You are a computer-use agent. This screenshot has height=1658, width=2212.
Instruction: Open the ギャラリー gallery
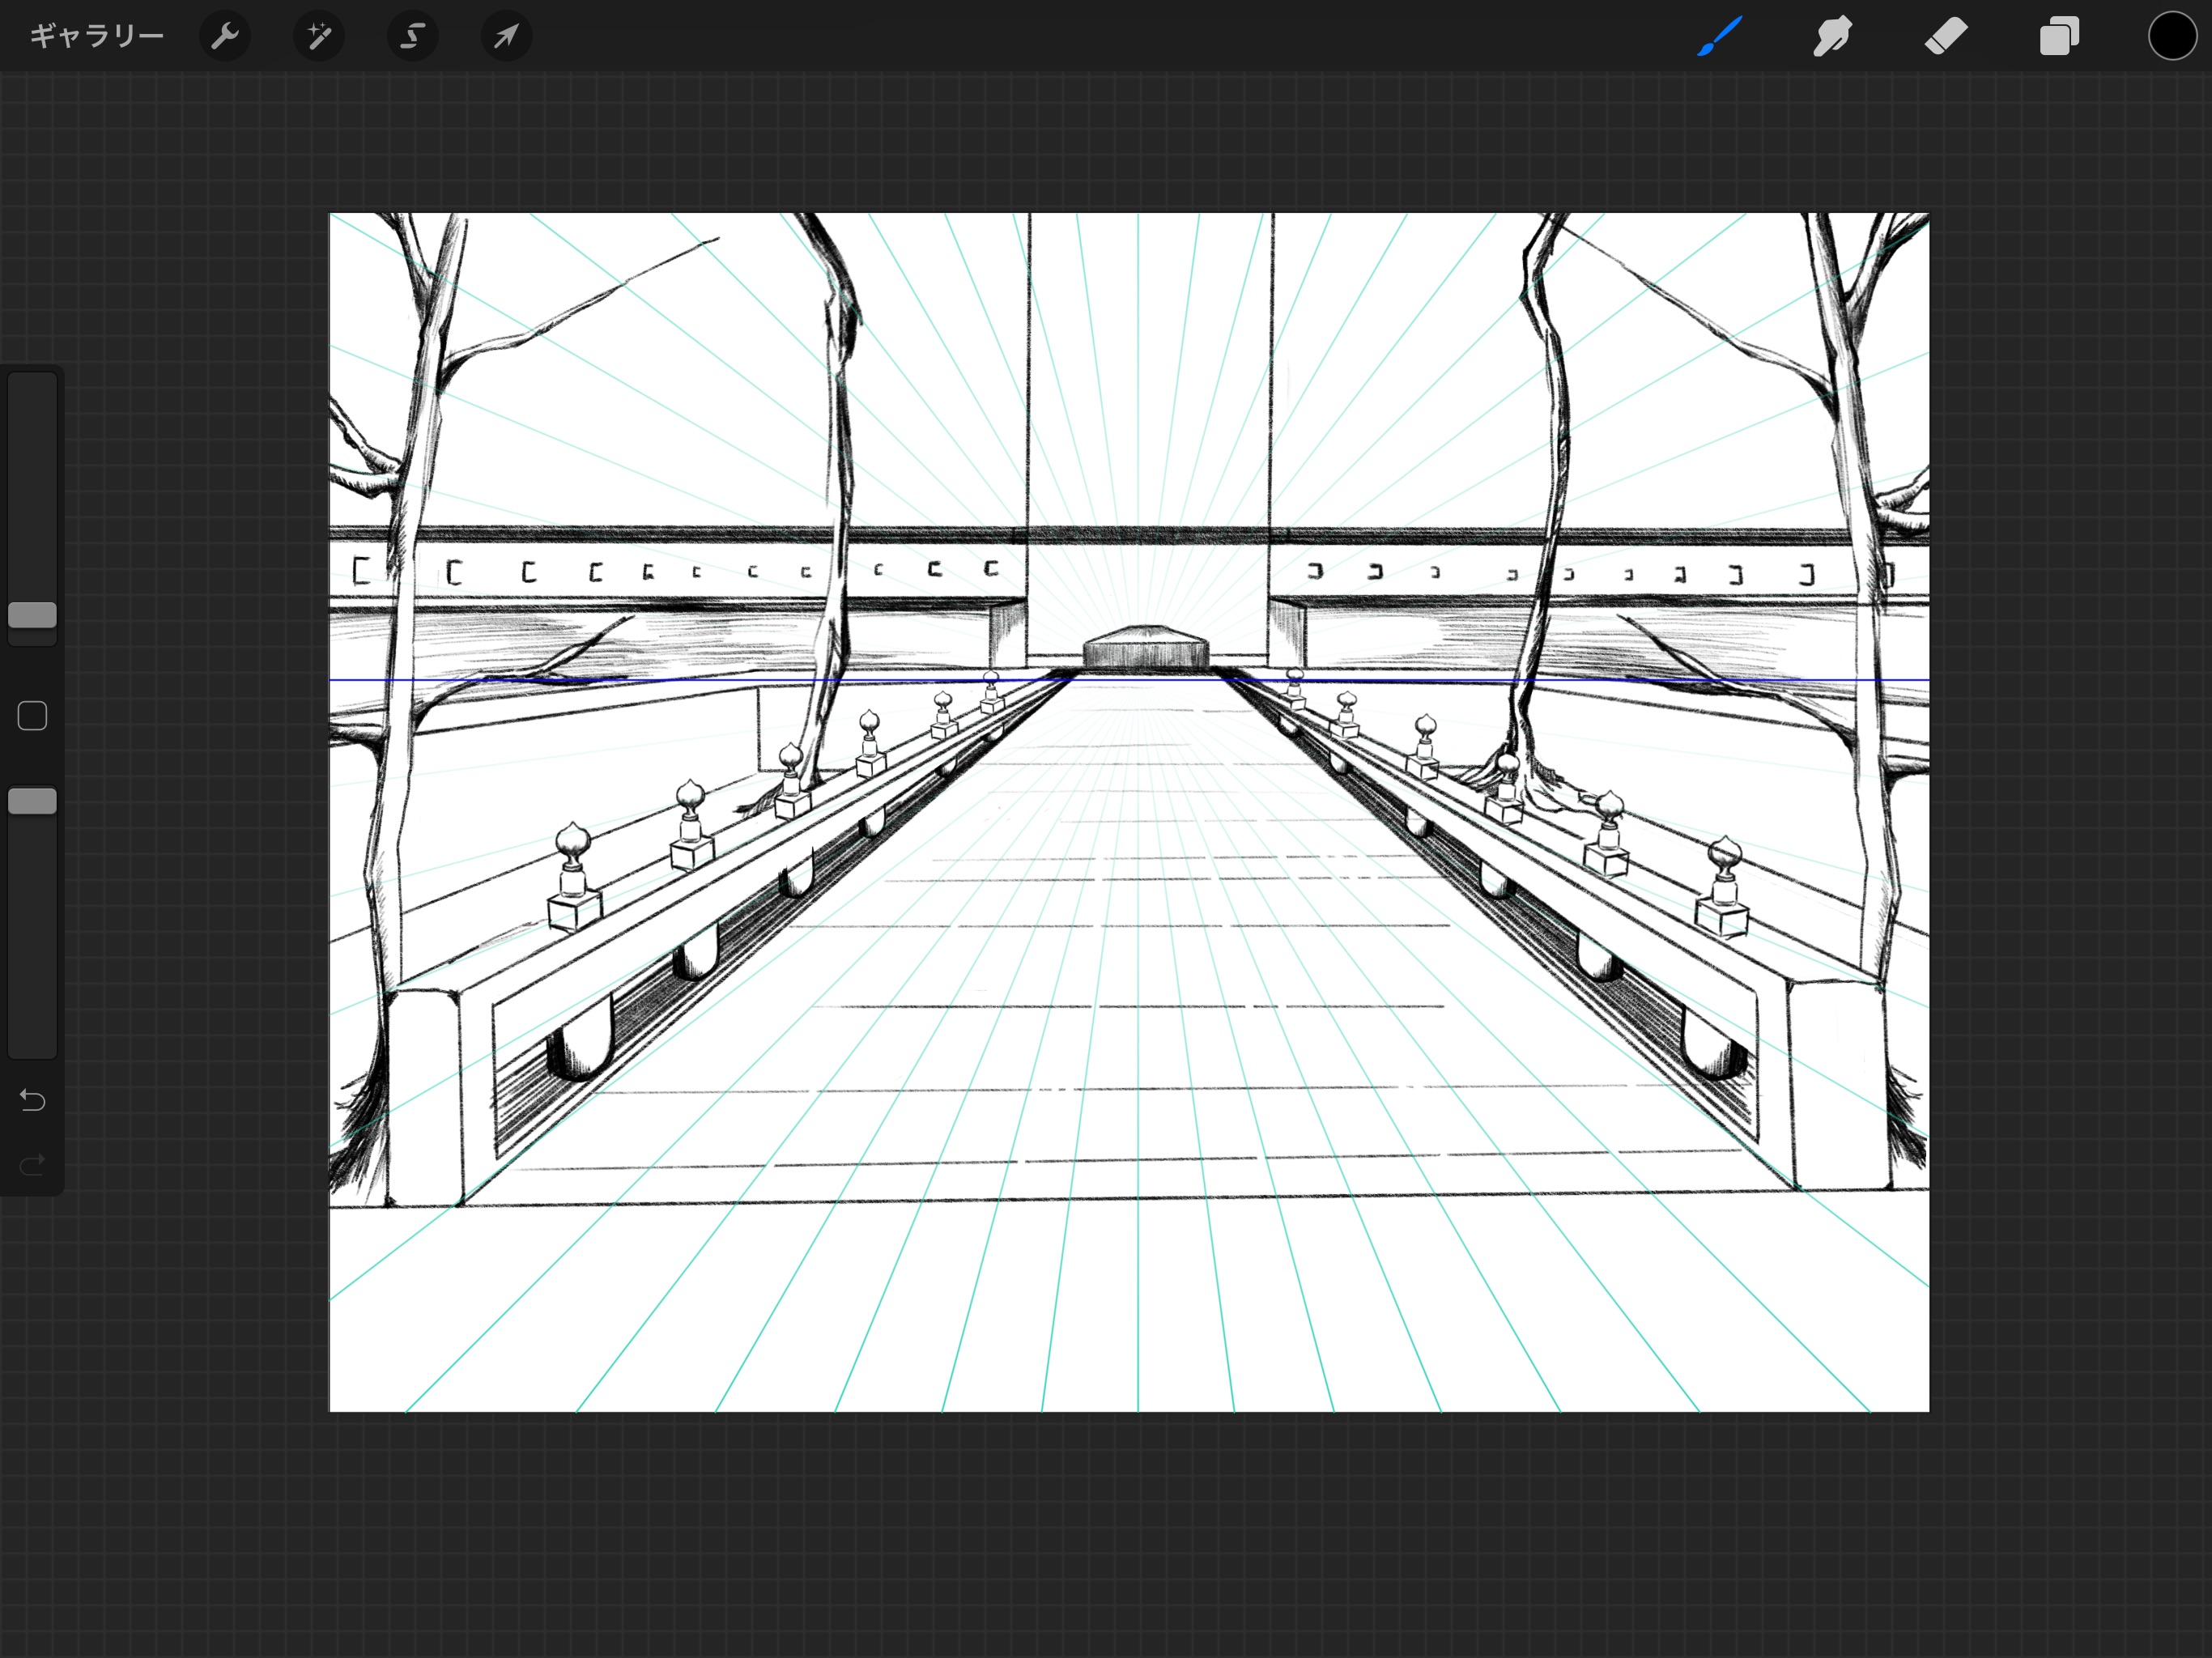tap(96, 36)
